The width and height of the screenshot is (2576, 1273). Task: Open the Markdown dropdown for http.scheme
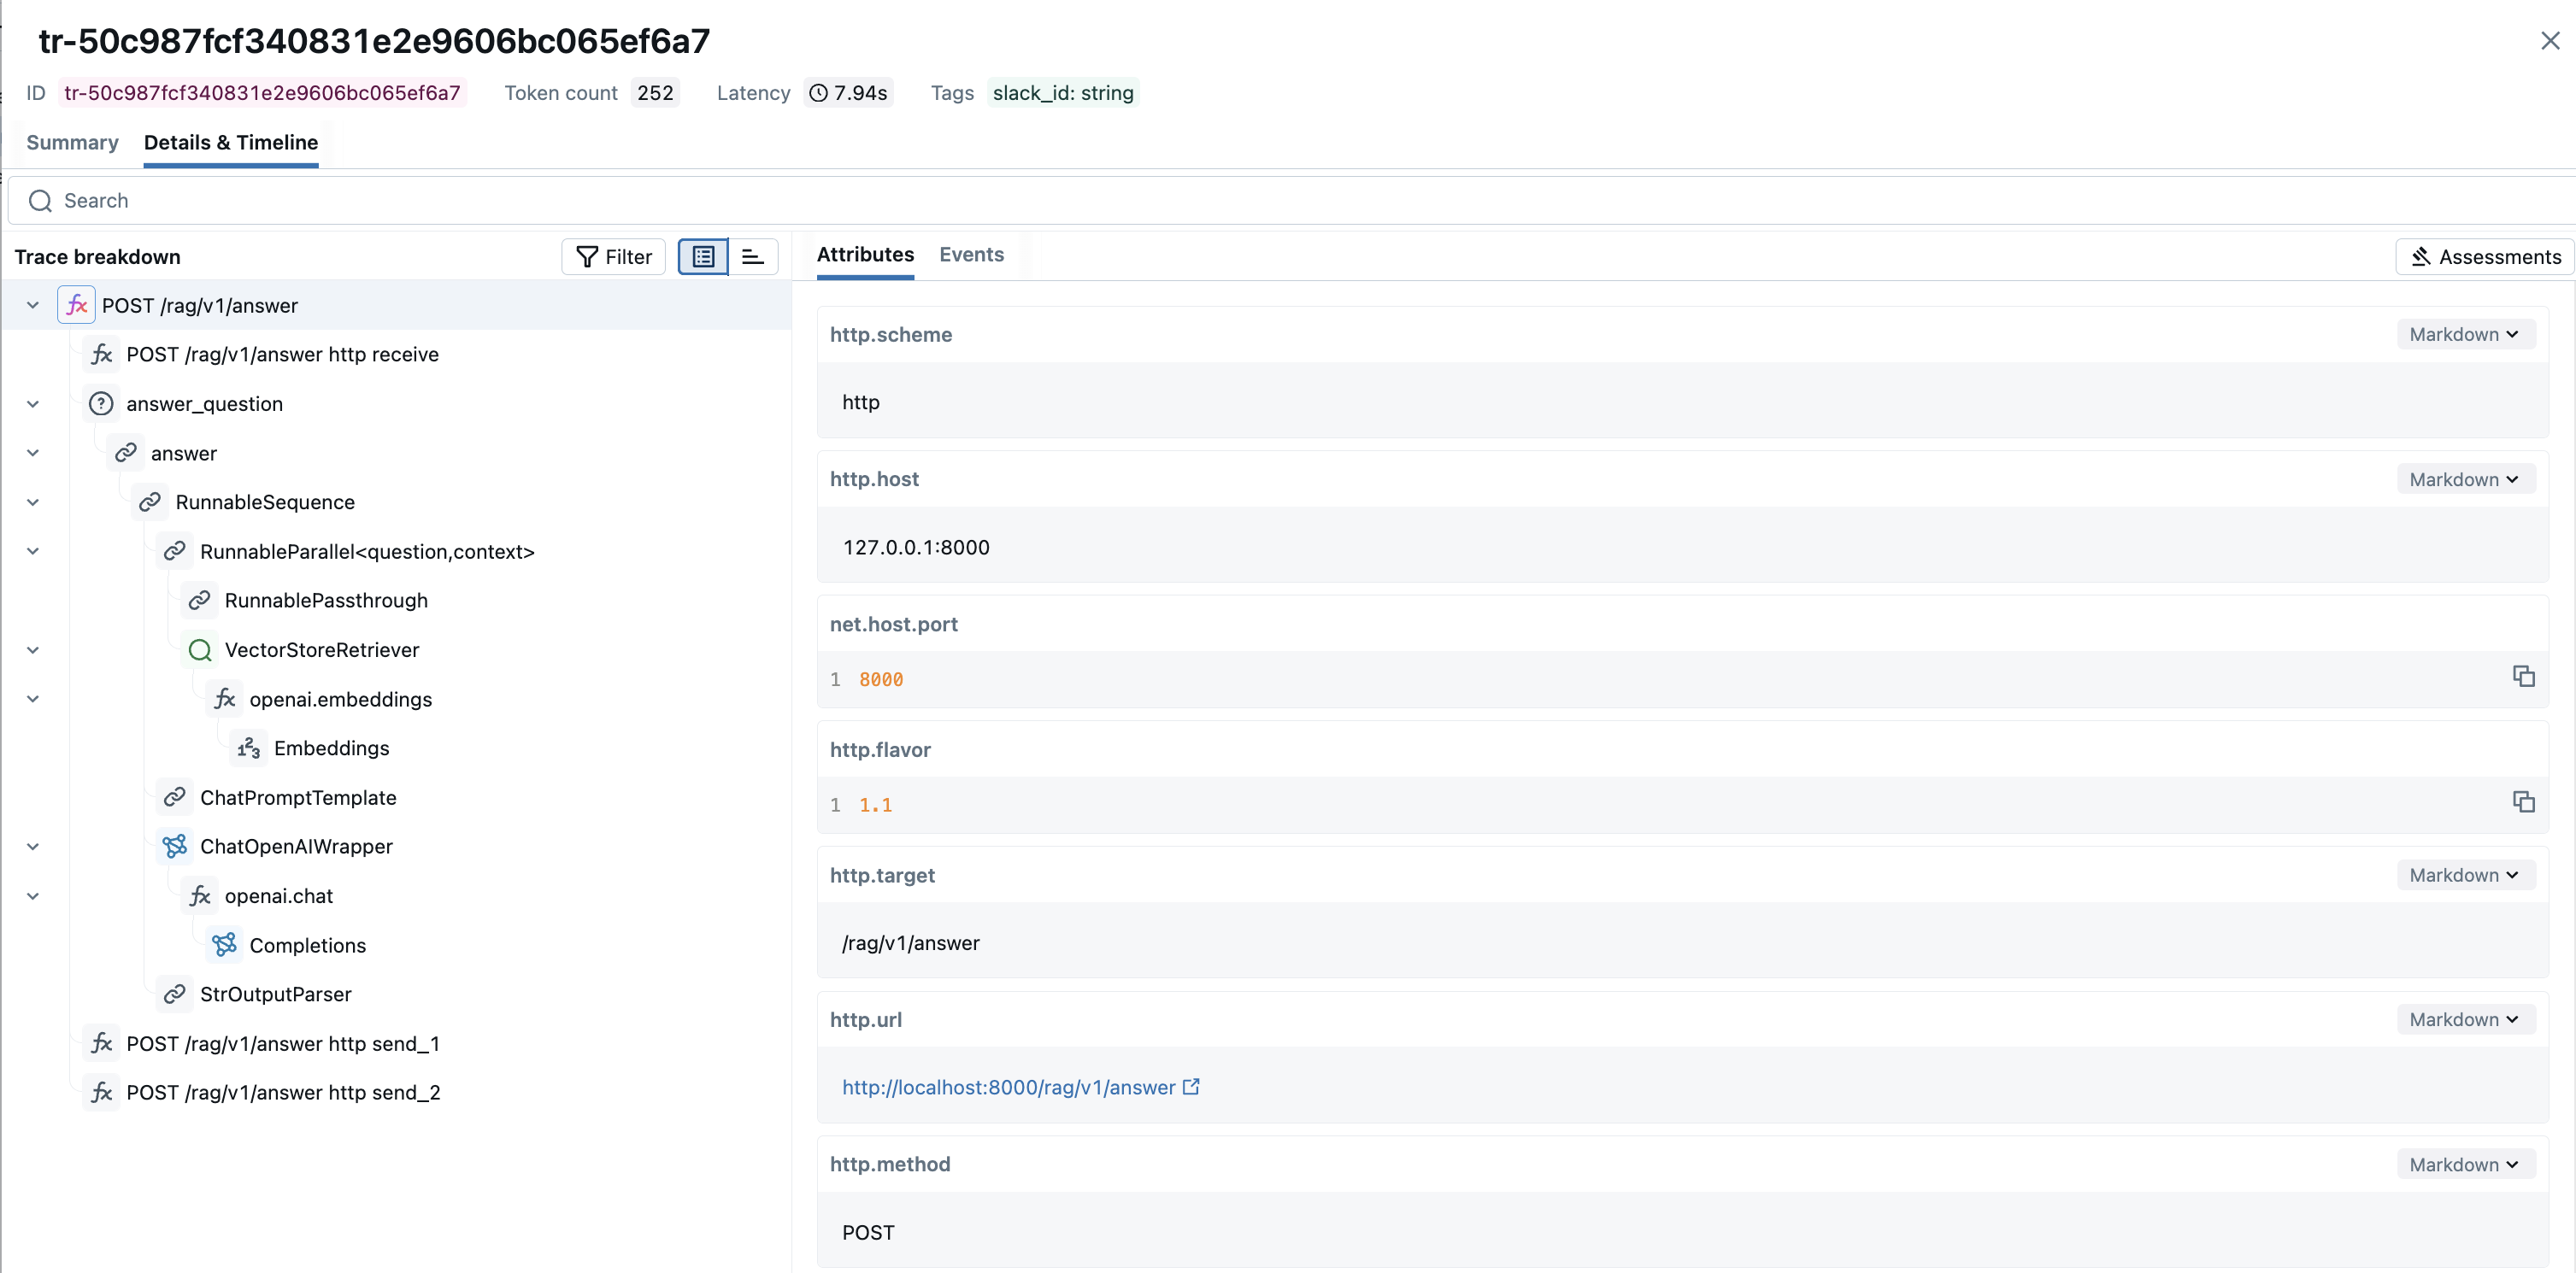[2464, 333]
